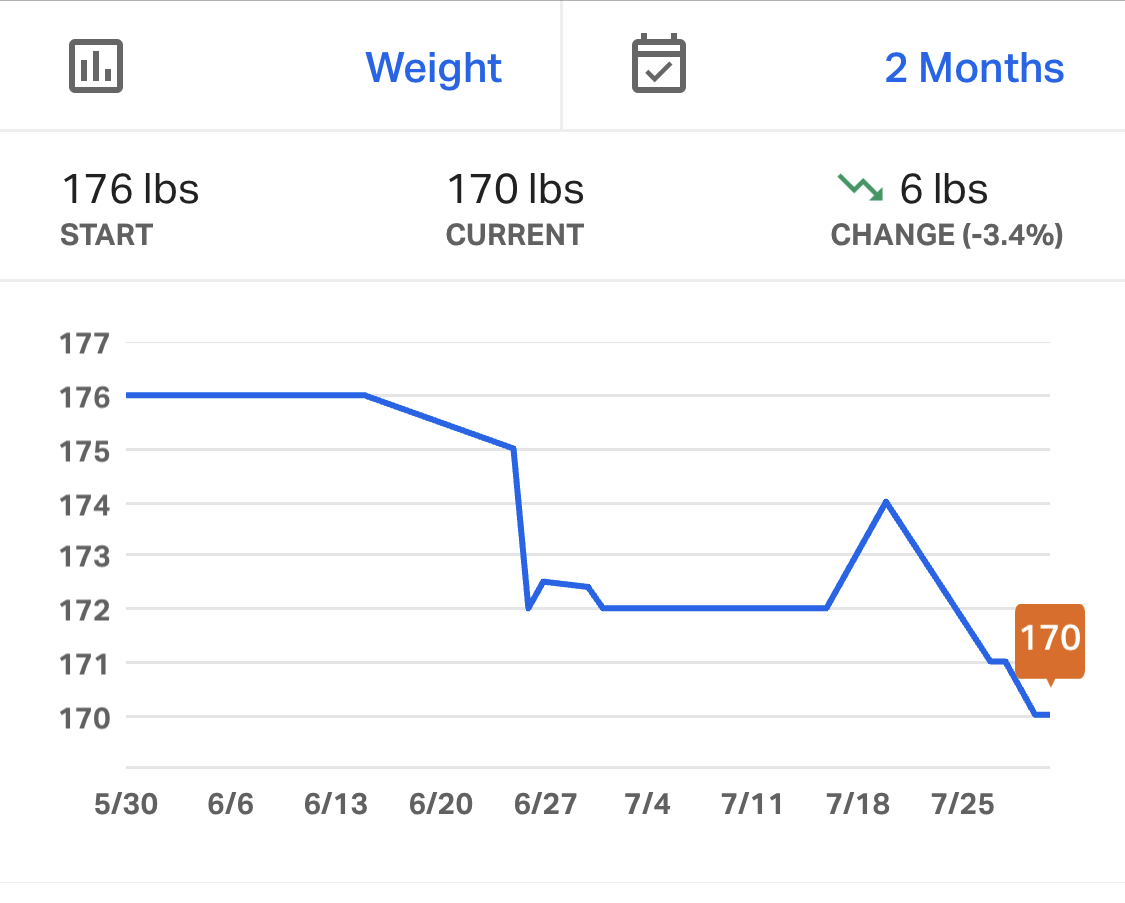Open the 2 Months range selector
Screen dimensions: 1125x903
tap(974, 68)
